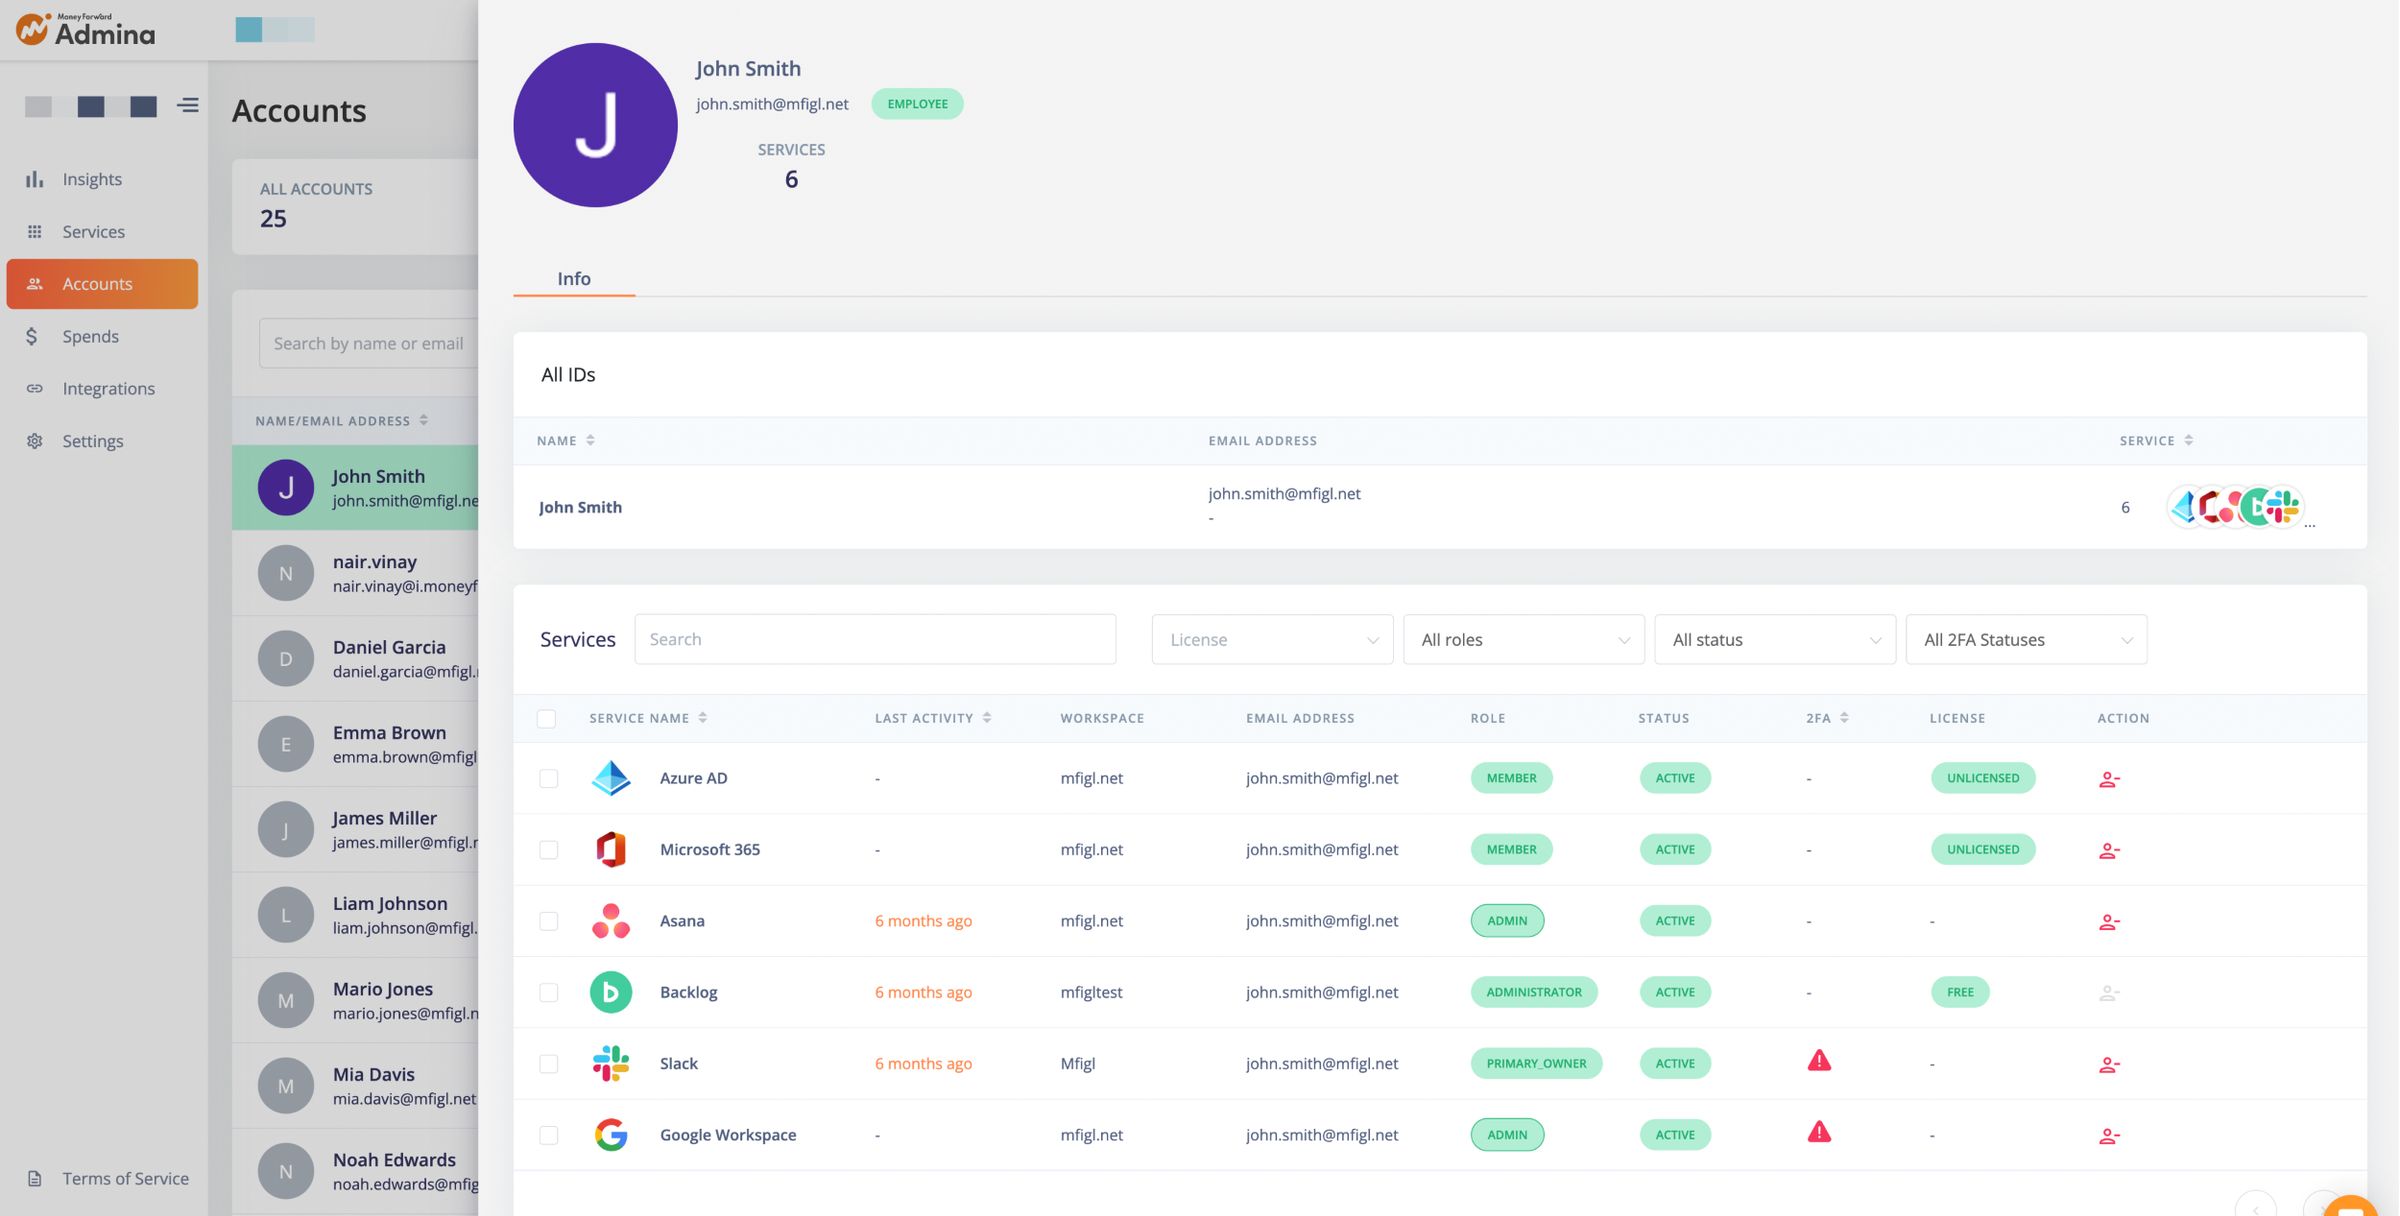Open the Insights section in the sidebar
2400x1216 pixels.
(x=92, y=179)
